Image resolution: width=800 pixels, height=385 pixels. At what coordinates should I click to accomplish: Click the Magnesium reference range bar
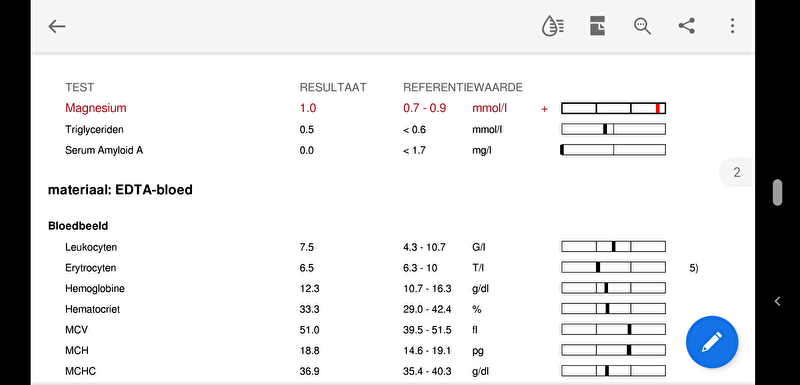point(613,108)
